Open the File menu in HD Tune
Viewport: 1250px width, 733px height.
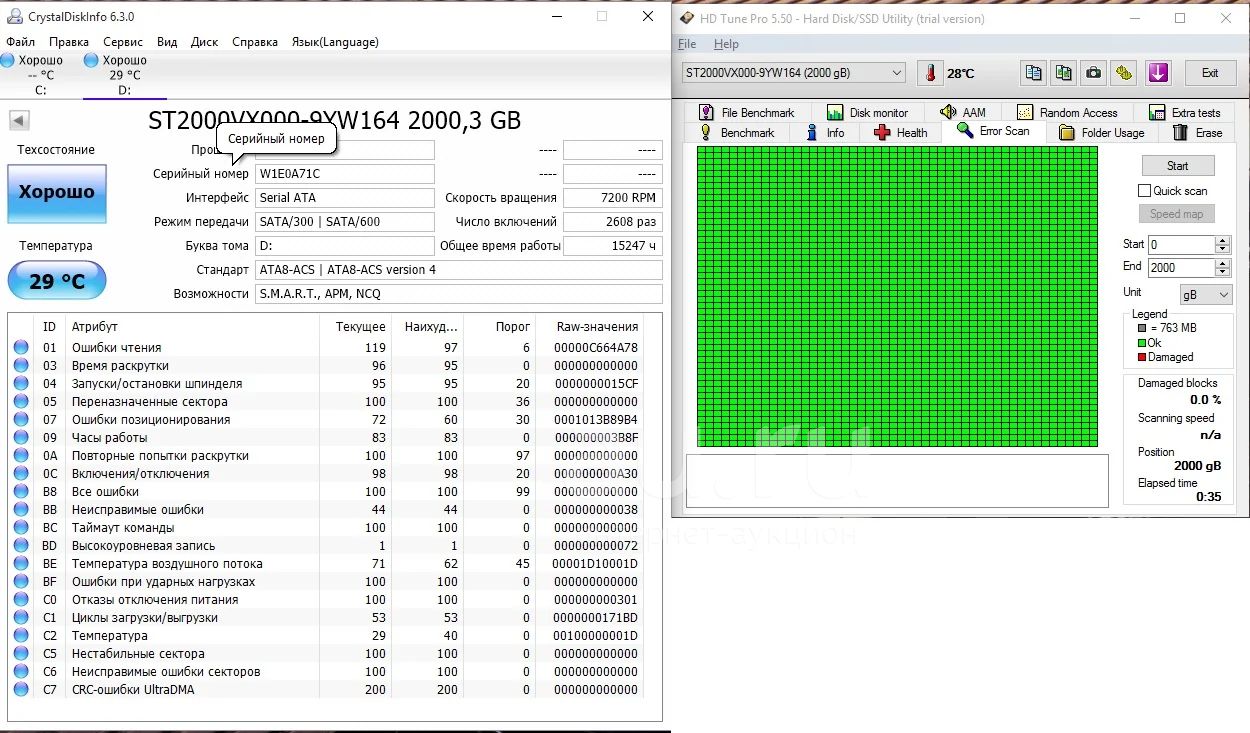coord(687,44)
